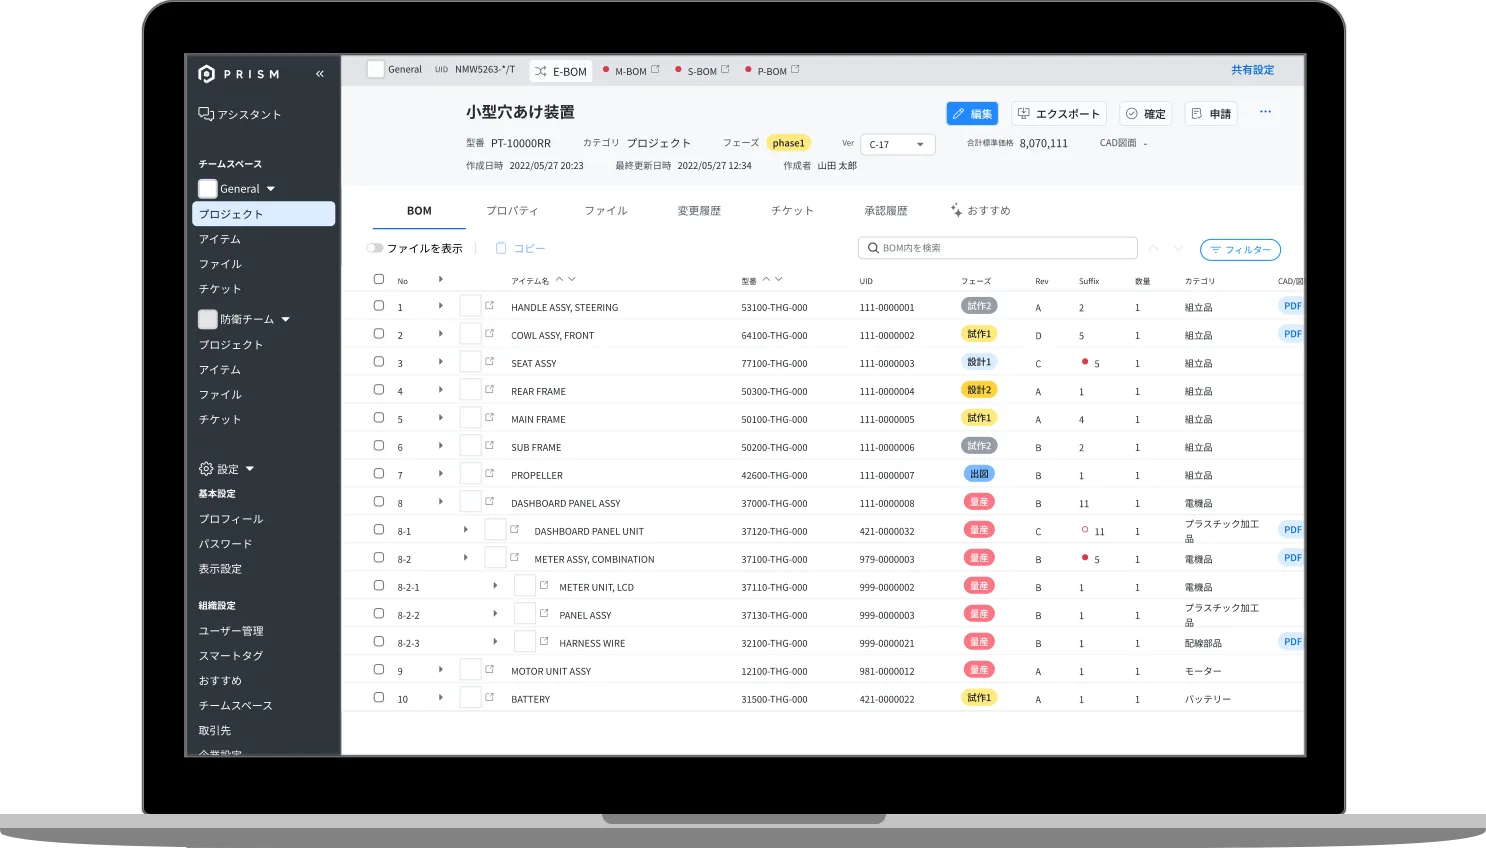The image size is (1486, 848).
Task: Click the エクスポート button
Action: tap(1059, 114)
